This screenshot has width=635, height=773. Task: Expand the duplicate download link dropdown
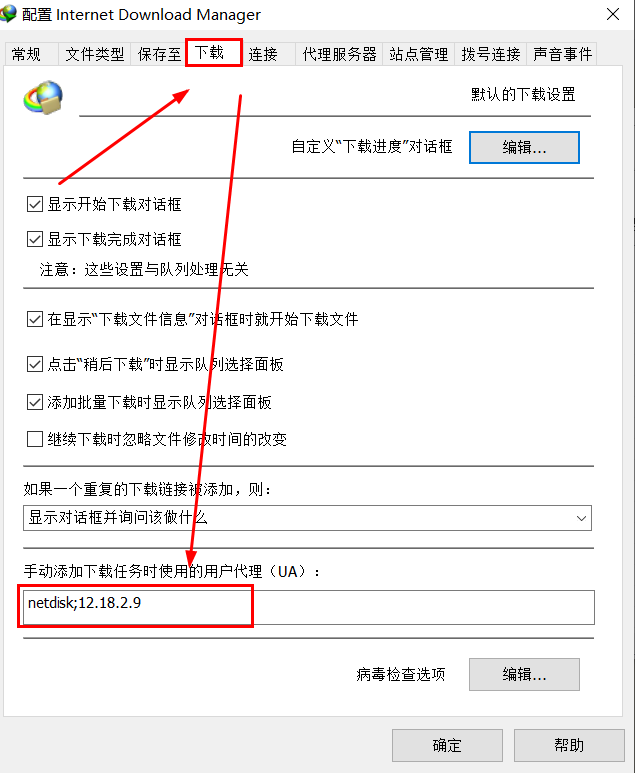[307, 518]
